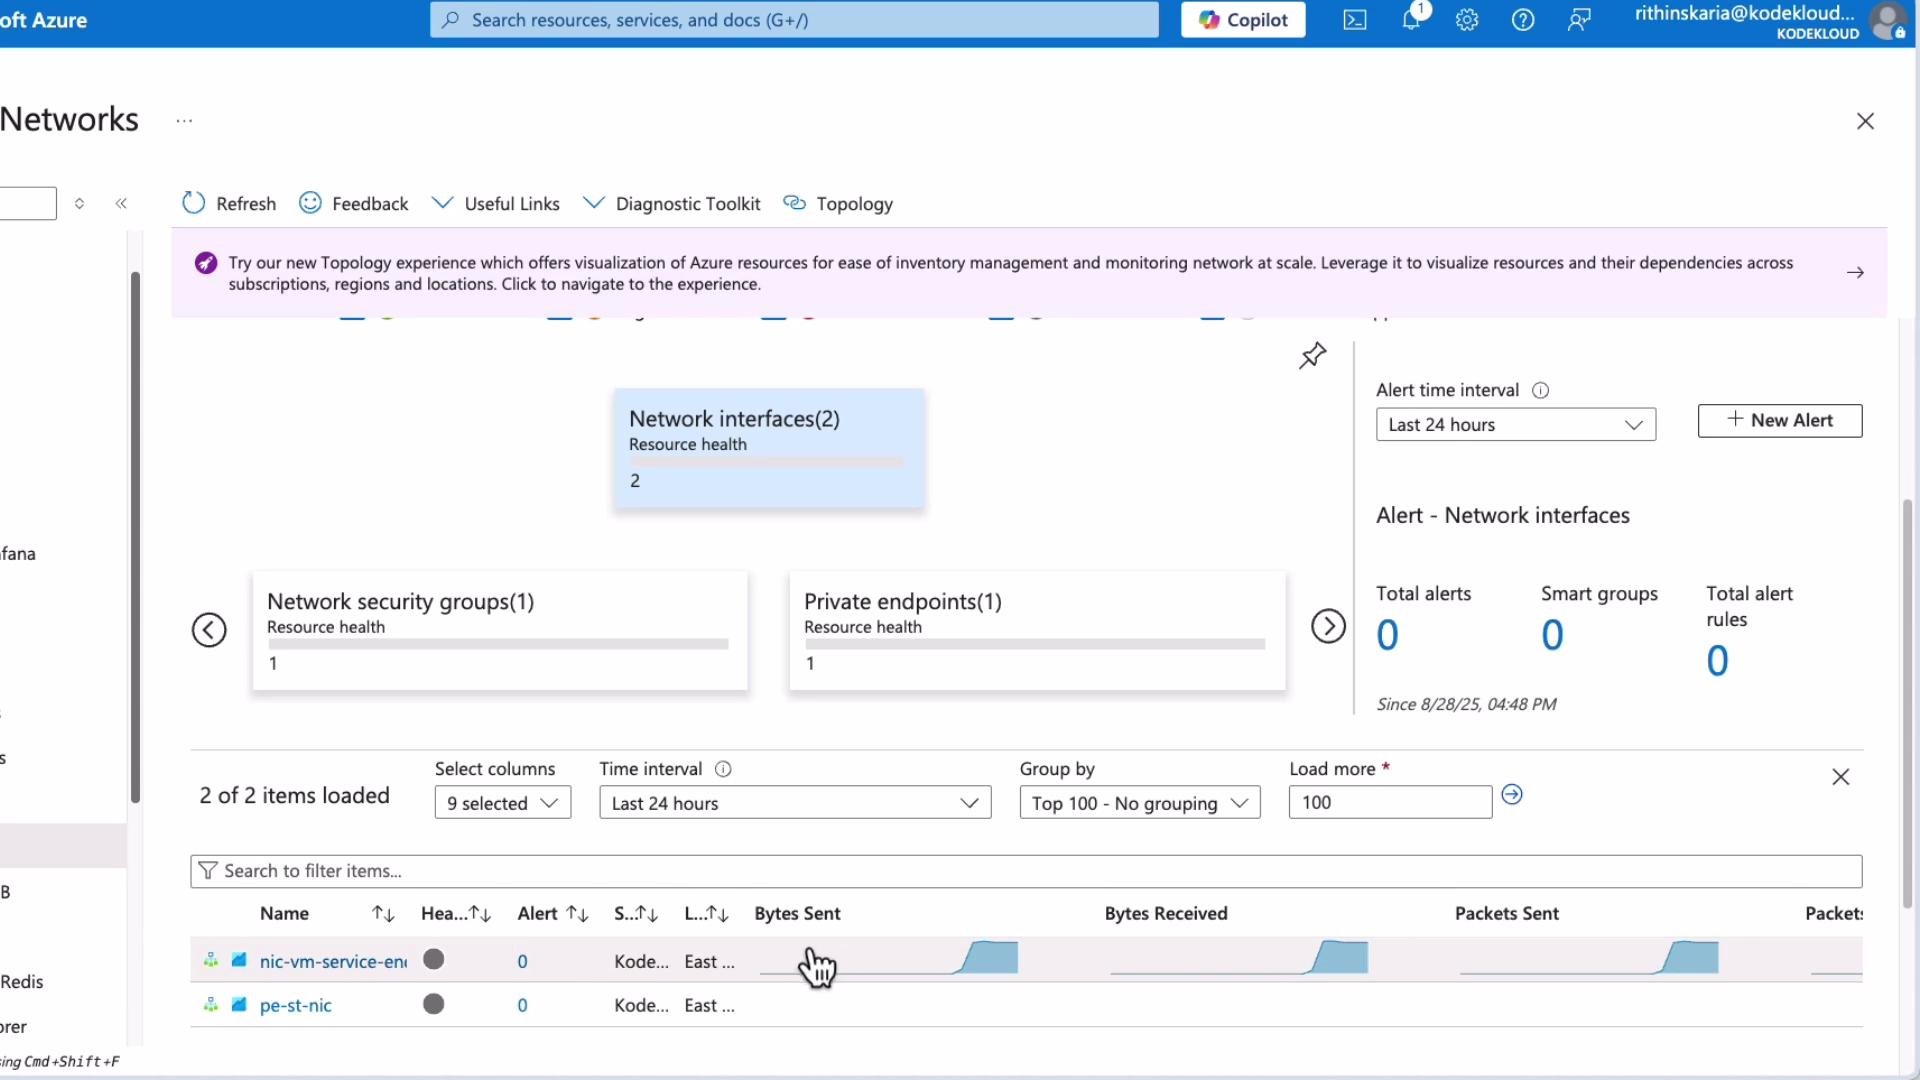
Task: Click the Refresh toolbar button
Action: click(x=229, y=204)
